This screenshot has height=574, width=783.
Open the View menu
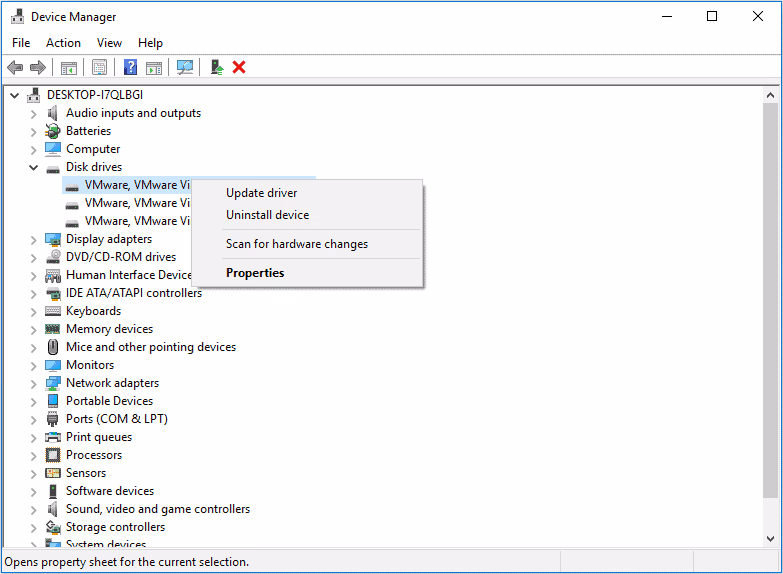[x=109, y=43]
